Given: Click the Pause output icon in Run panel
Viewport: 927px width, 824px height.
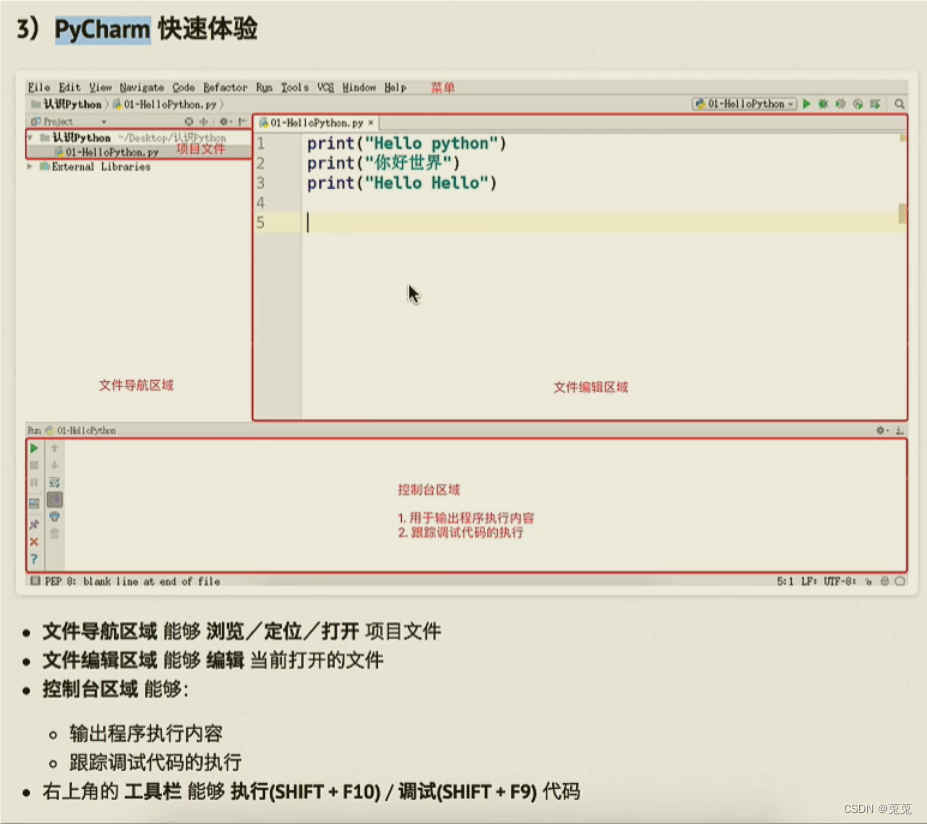Looking at the screenshot, I should pyautogui.click(x=34, y=483).
